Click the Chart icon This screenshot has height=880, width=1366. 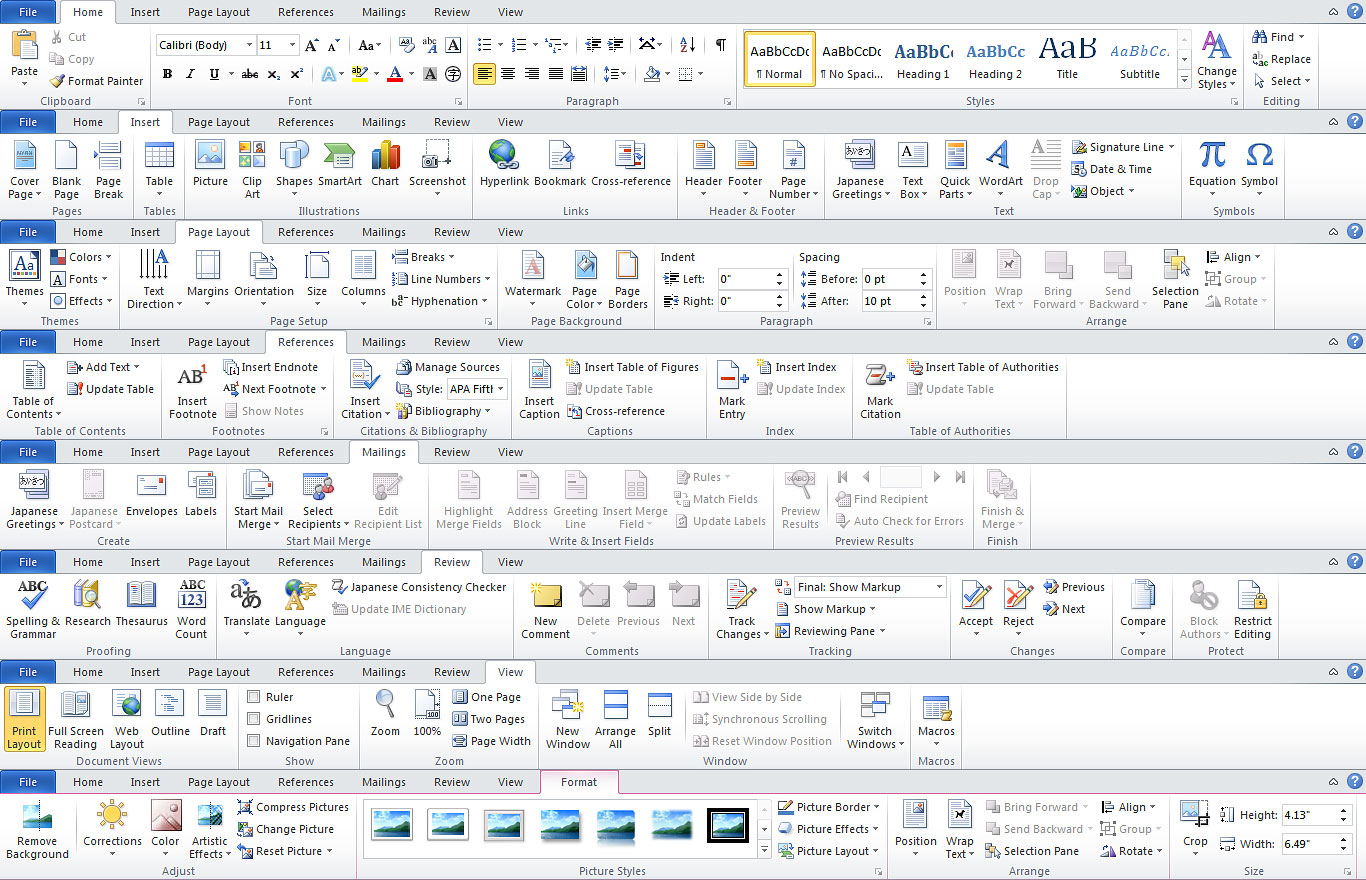(385, 155)
